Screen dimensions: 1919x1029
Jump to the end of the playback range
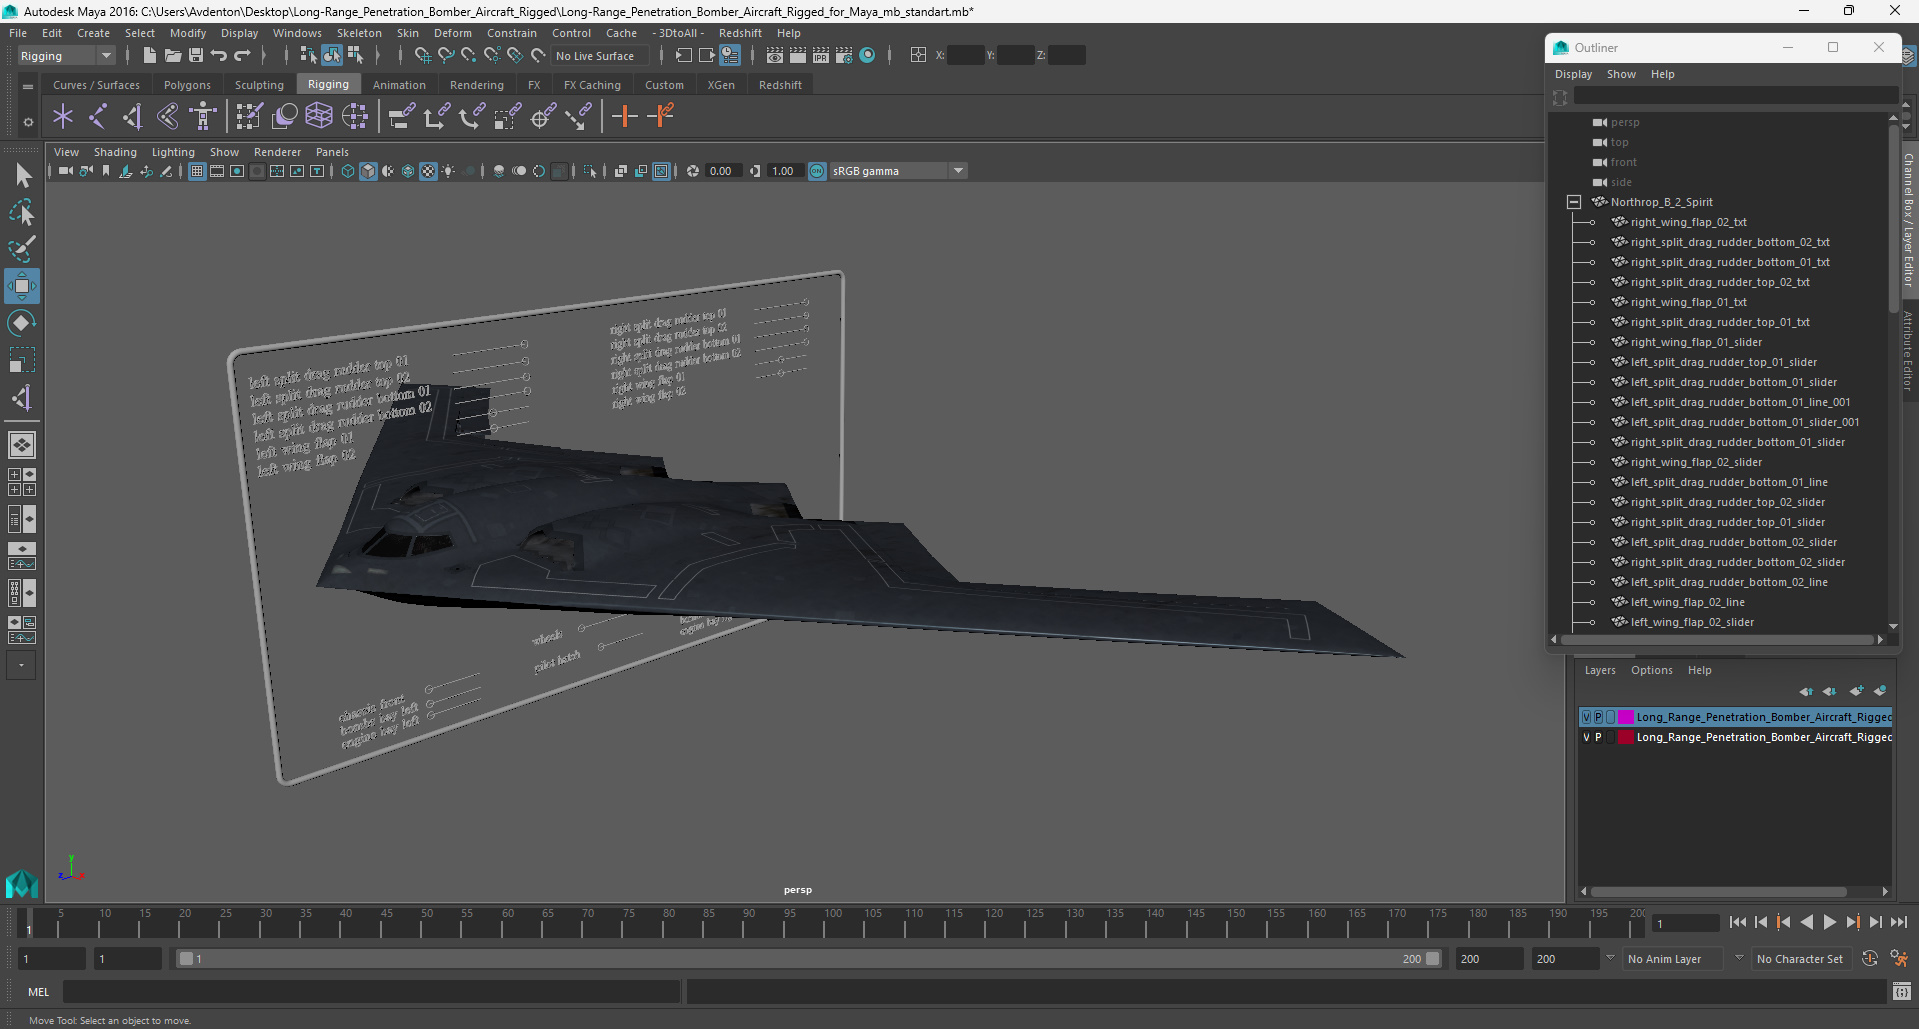tap(1899, 922)
